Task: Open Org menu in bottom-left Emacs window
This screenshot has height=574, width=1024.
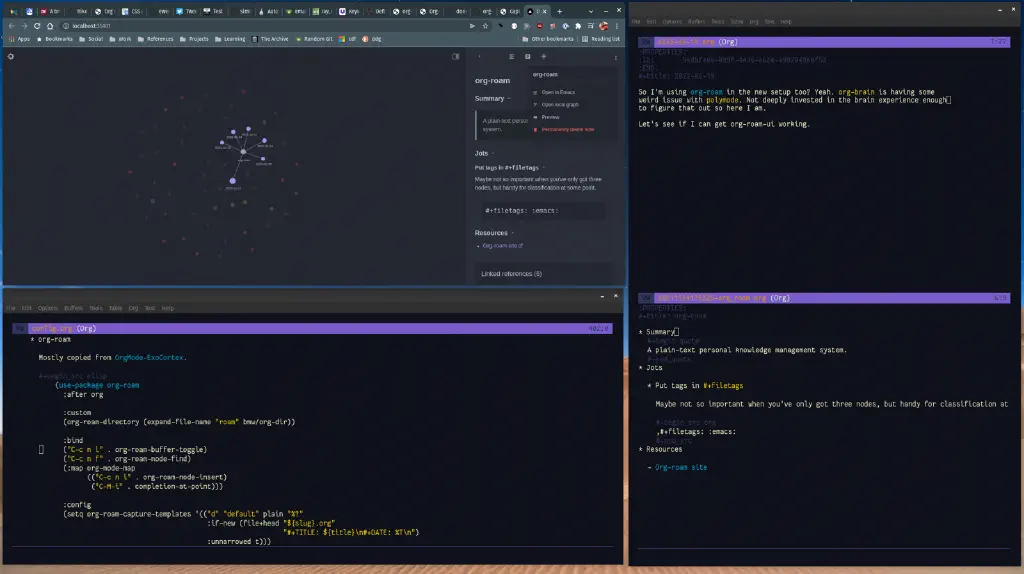Action: click(133, 308)
